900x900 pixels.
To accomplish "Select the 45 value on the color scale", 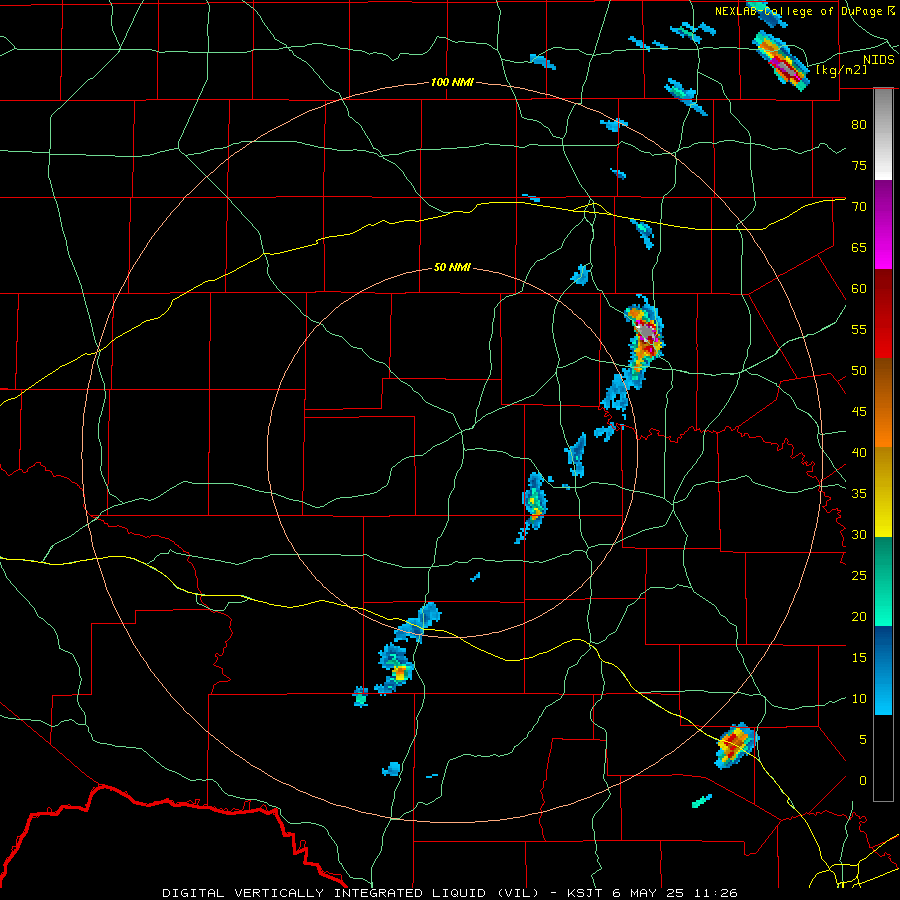I will point(859,412).
